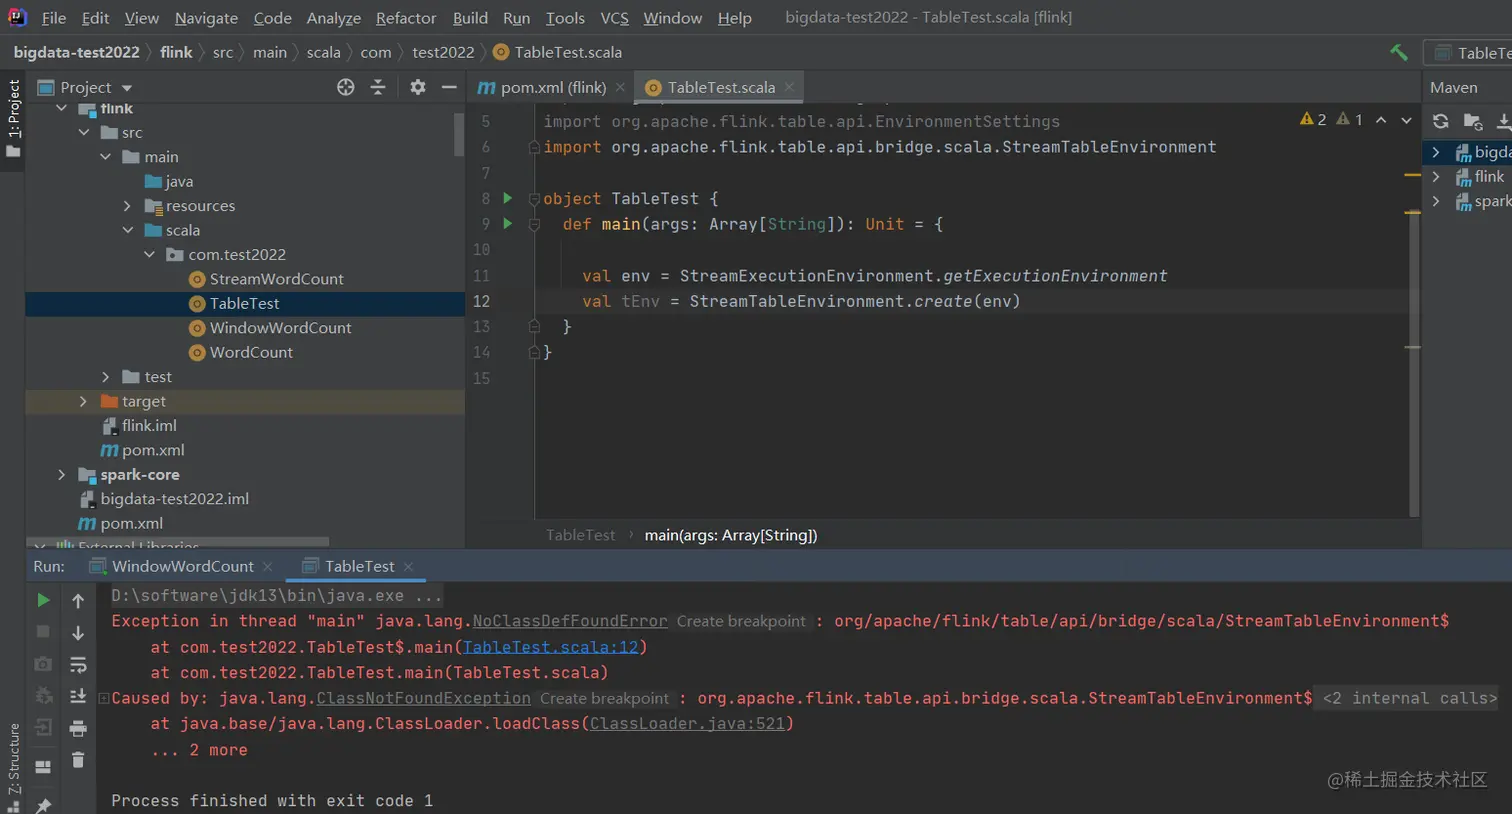1512x814 pixels.
Task: Click the restore layout icon in Run panel
Action: coord(43,767)
